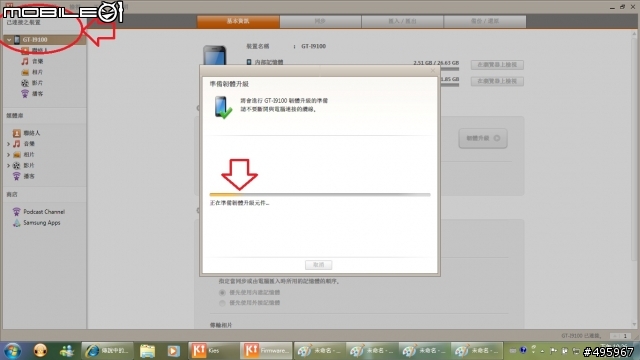640x360 pixels.
Task: Click the phone with checkmark icon in dialog
Action: click(223, 107)
